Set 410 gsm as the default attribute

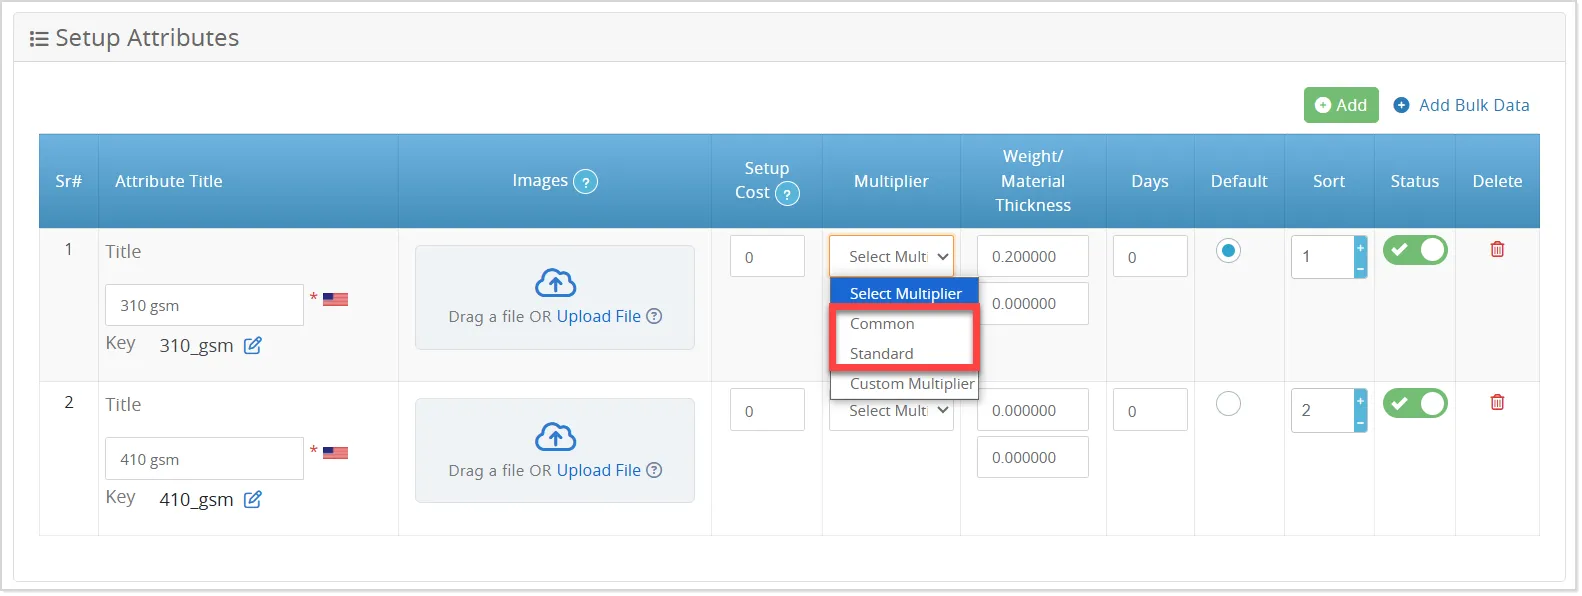(1228, 403)
